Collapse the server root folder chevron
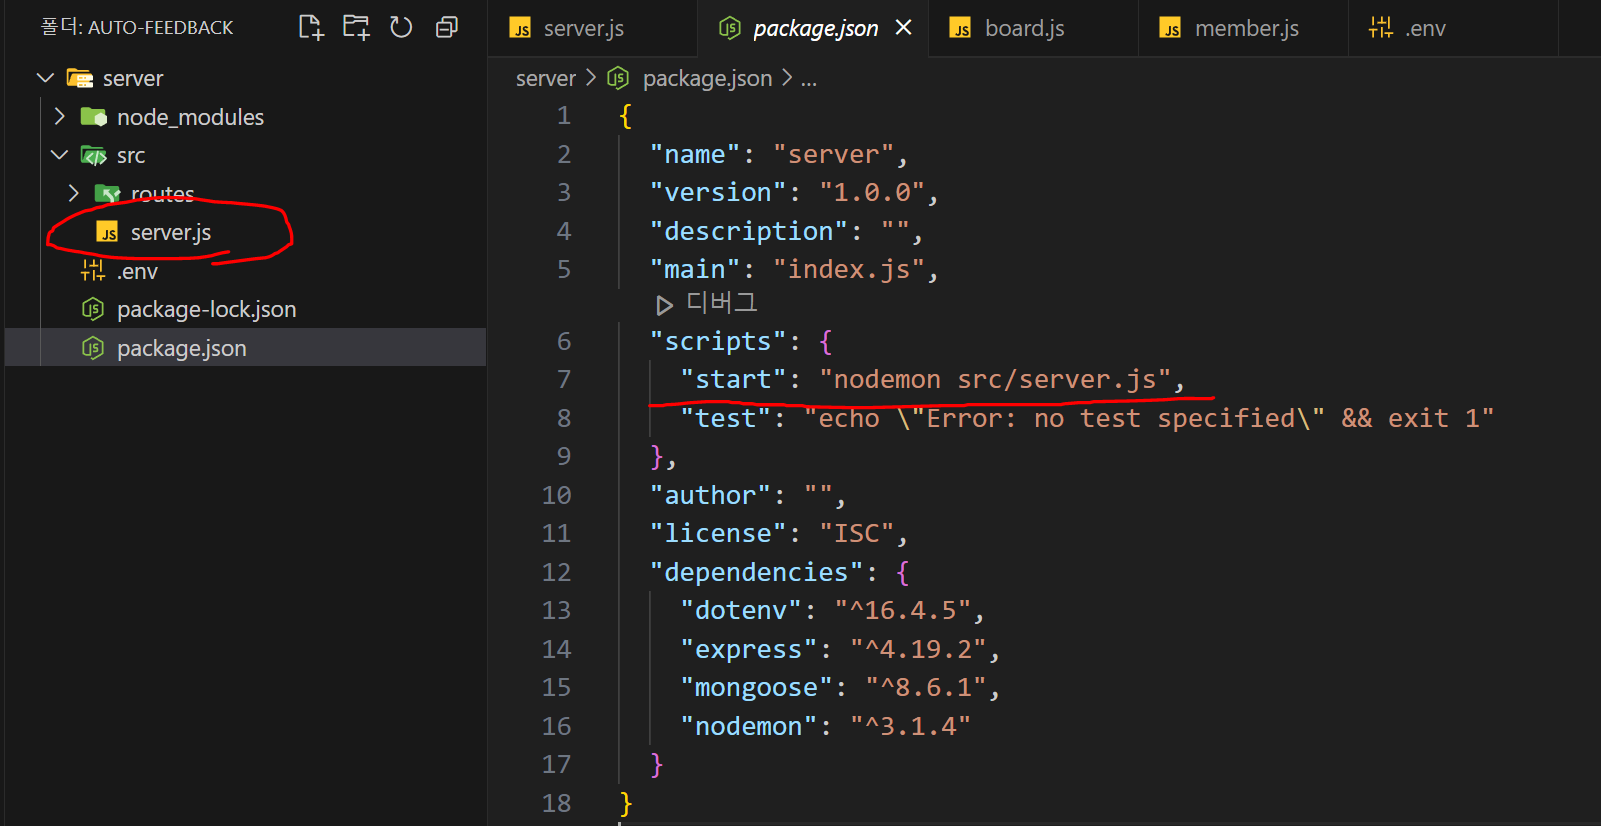The image size is (1601, 826). 45,78
